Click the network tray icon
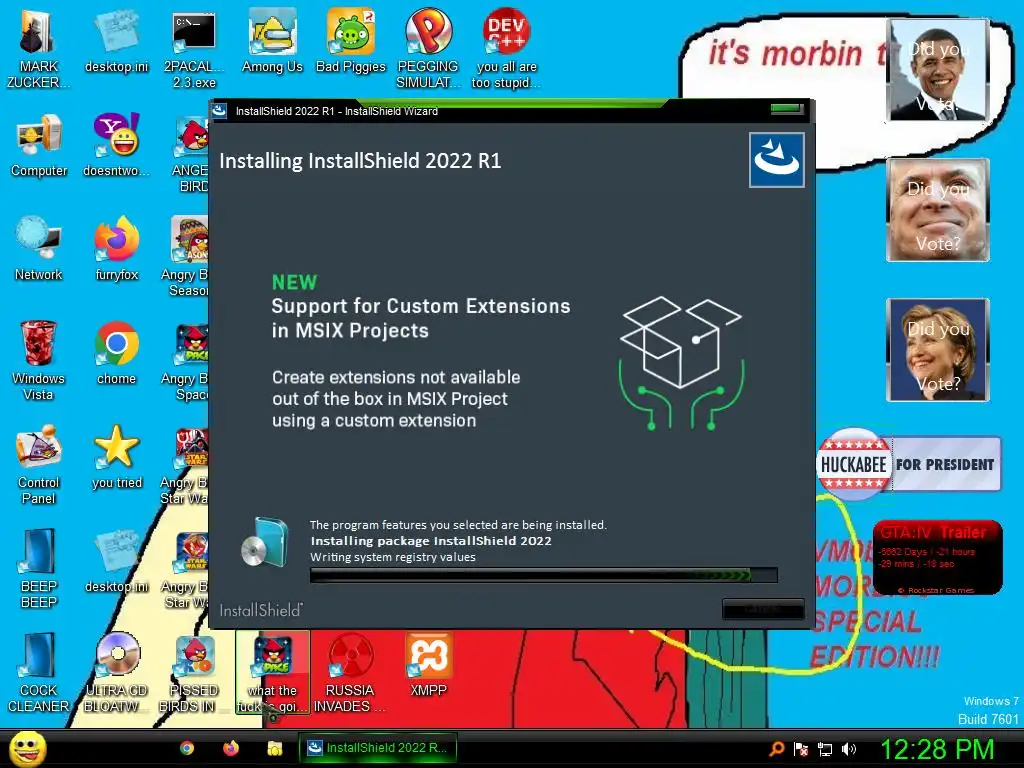Screen dimensions: 1024x768 [x=825, y=749]
